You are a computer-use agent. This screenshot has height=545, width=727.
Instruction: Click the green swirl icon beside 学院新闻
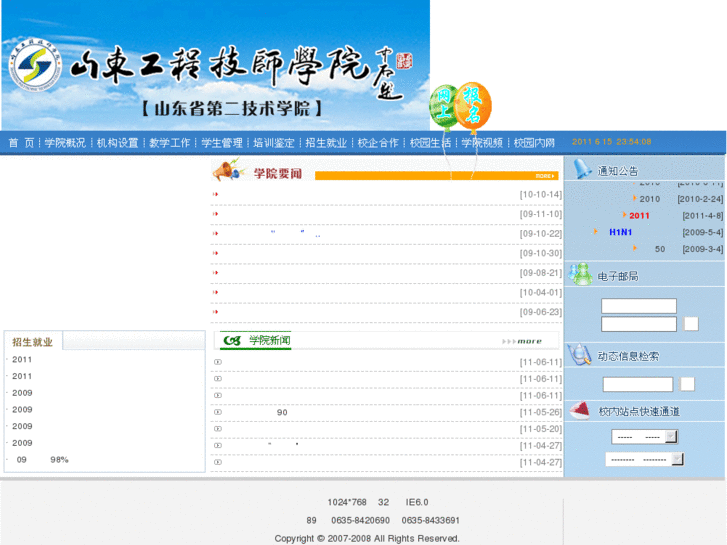(x=232, y=341)
